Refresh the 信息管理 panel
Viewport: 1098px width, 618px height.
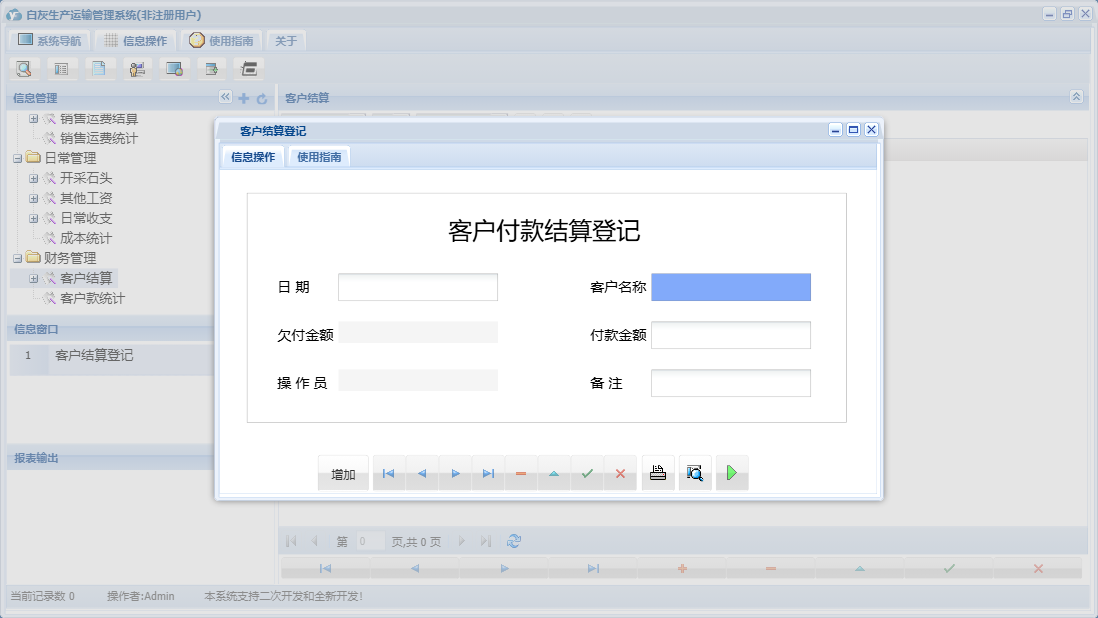(x=260, y=98)
